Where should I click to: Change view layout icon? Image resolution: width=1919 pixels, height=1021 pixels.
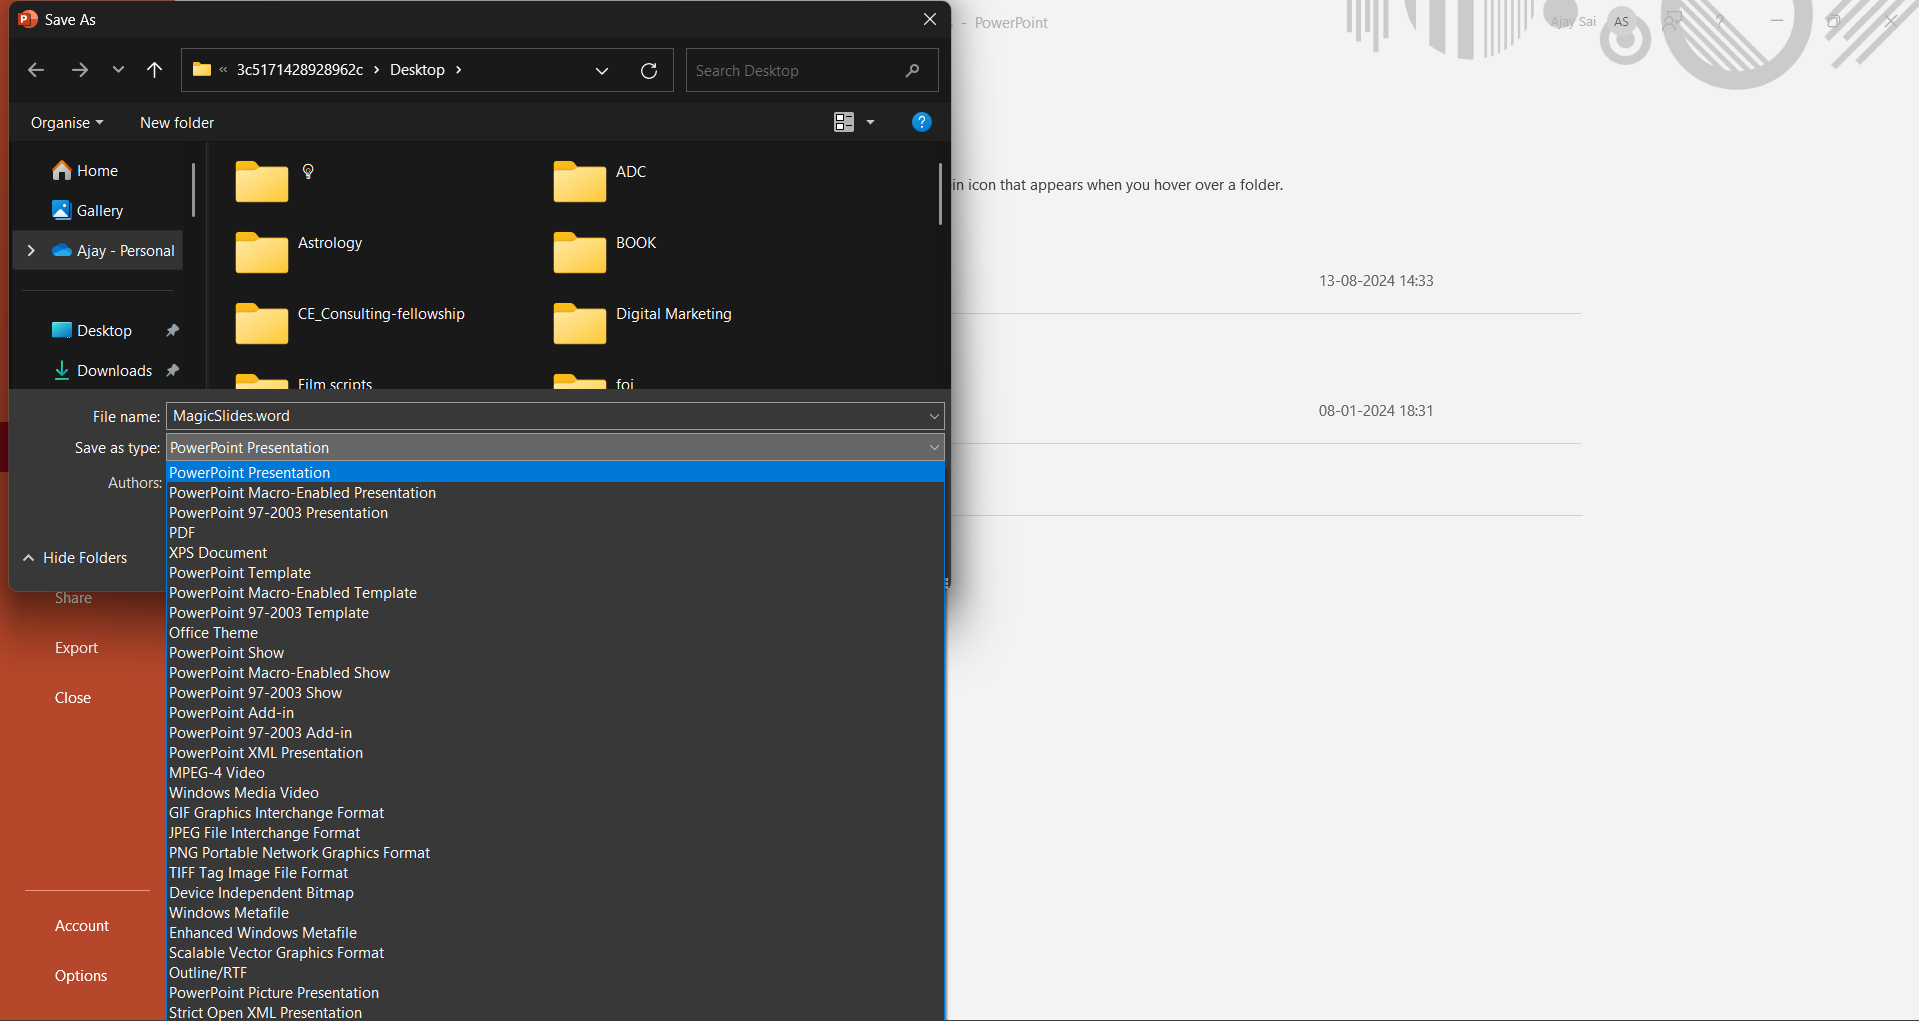[x=844, y=122]
